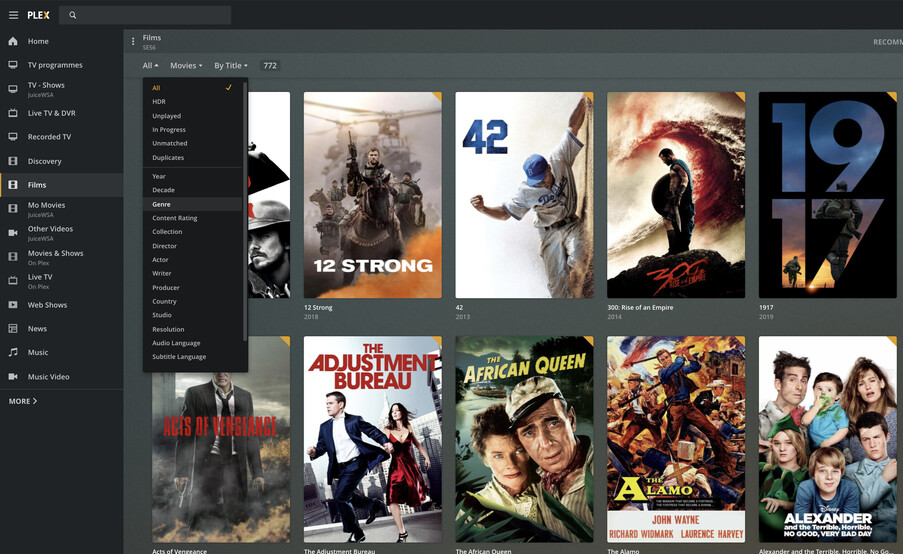
Task: Click the 42 title link
Action: [459, 308]
